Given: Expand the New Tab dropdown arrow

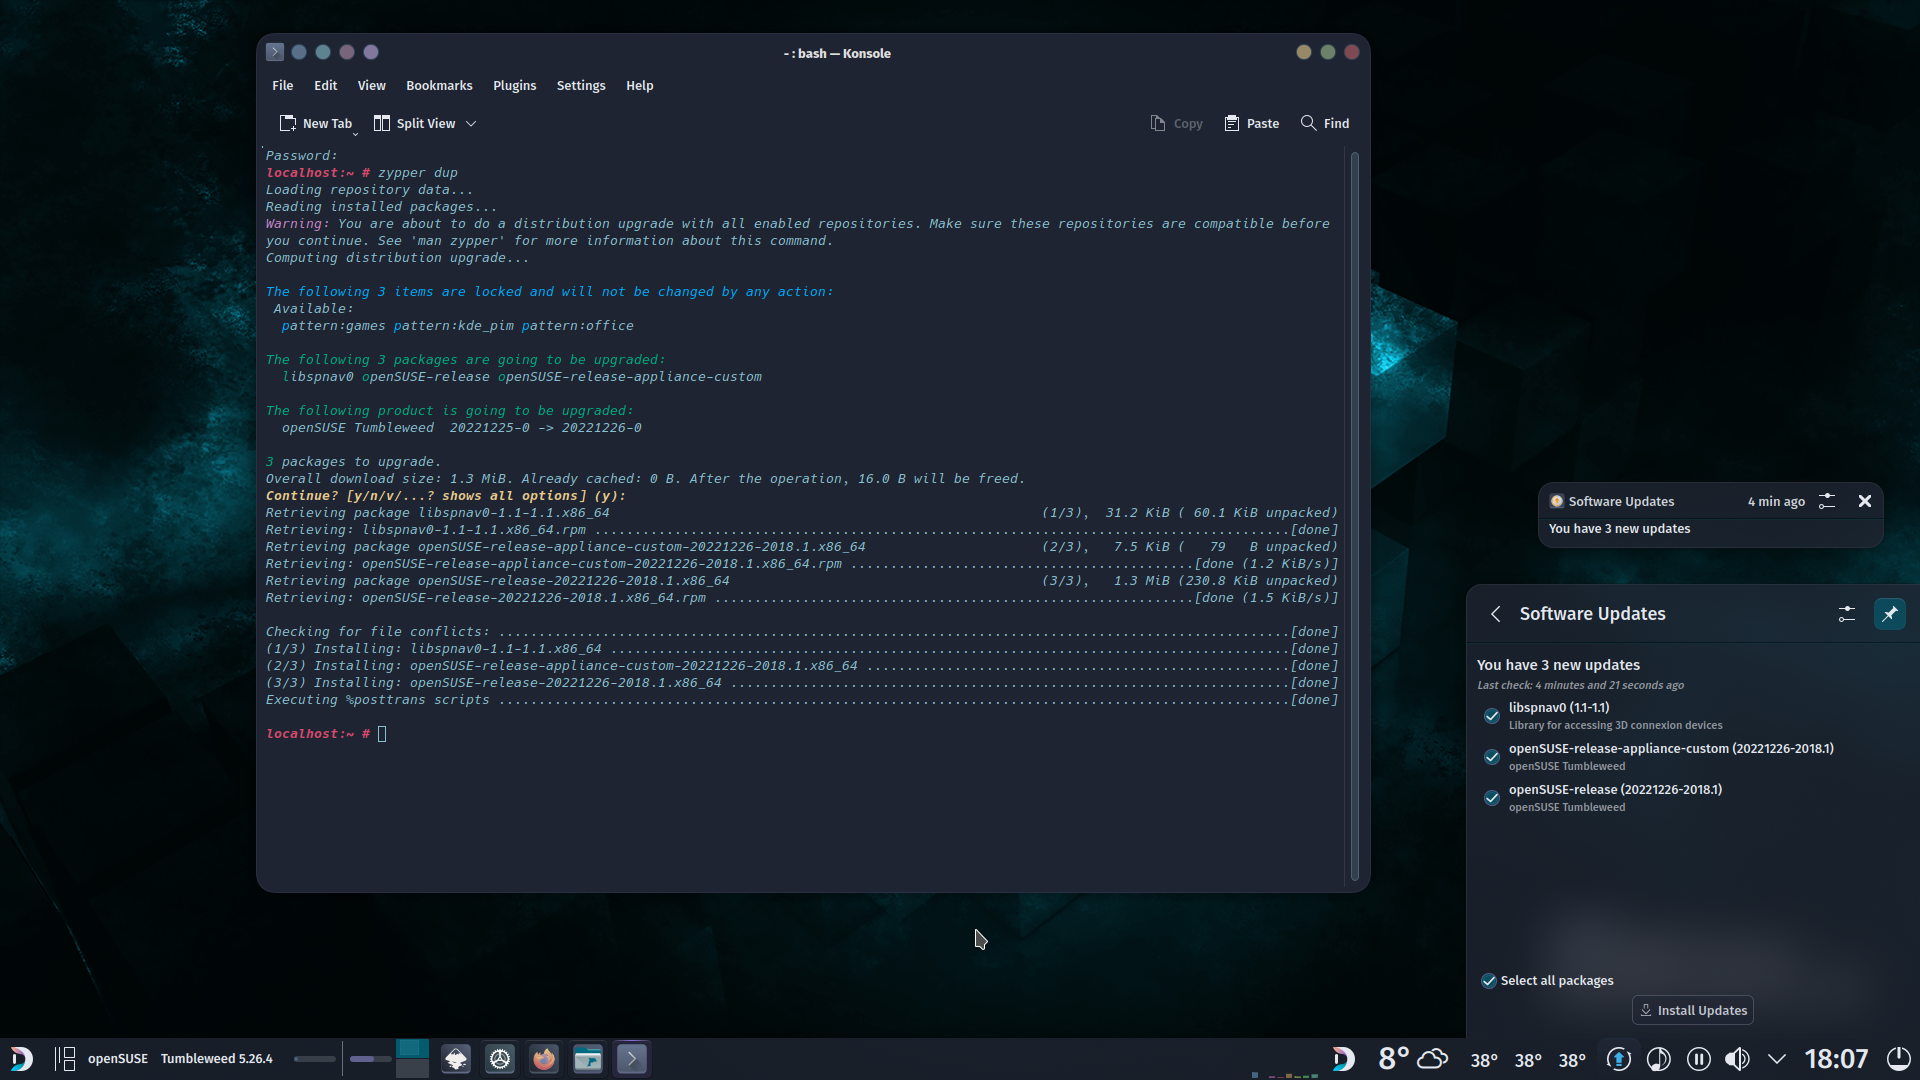Looking at the screenshot, I should point(355,133).
